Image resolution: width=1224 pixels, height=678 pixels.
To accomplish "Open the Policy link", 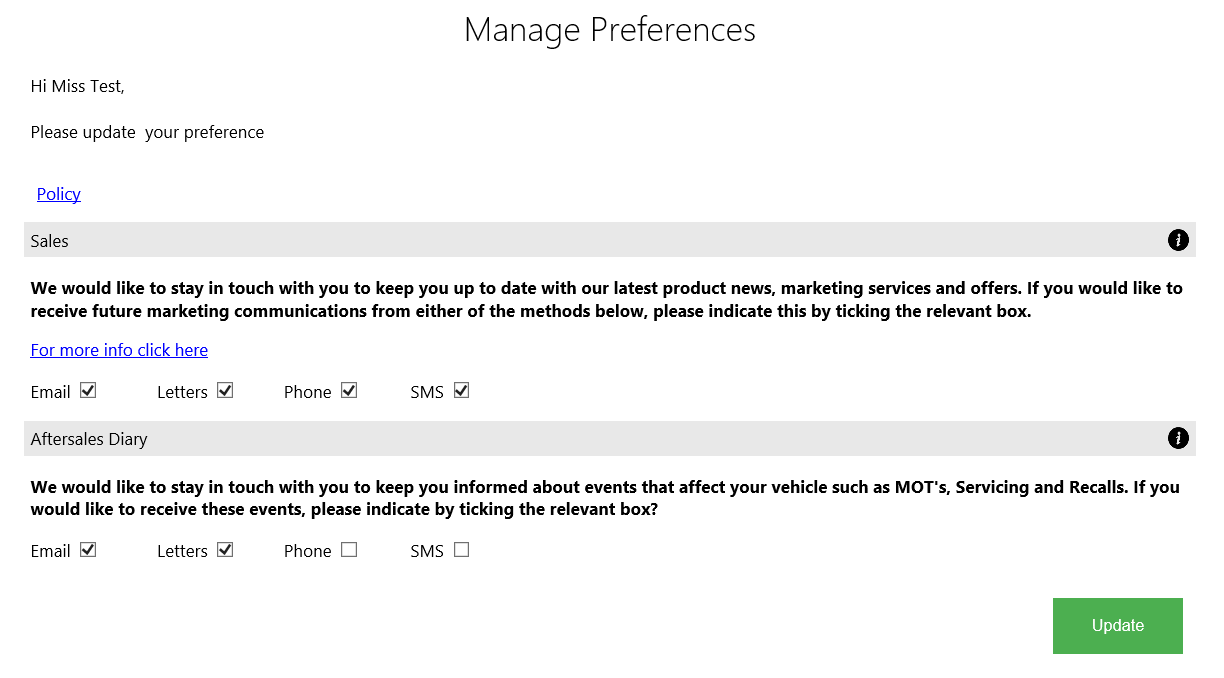I will 59,194.
